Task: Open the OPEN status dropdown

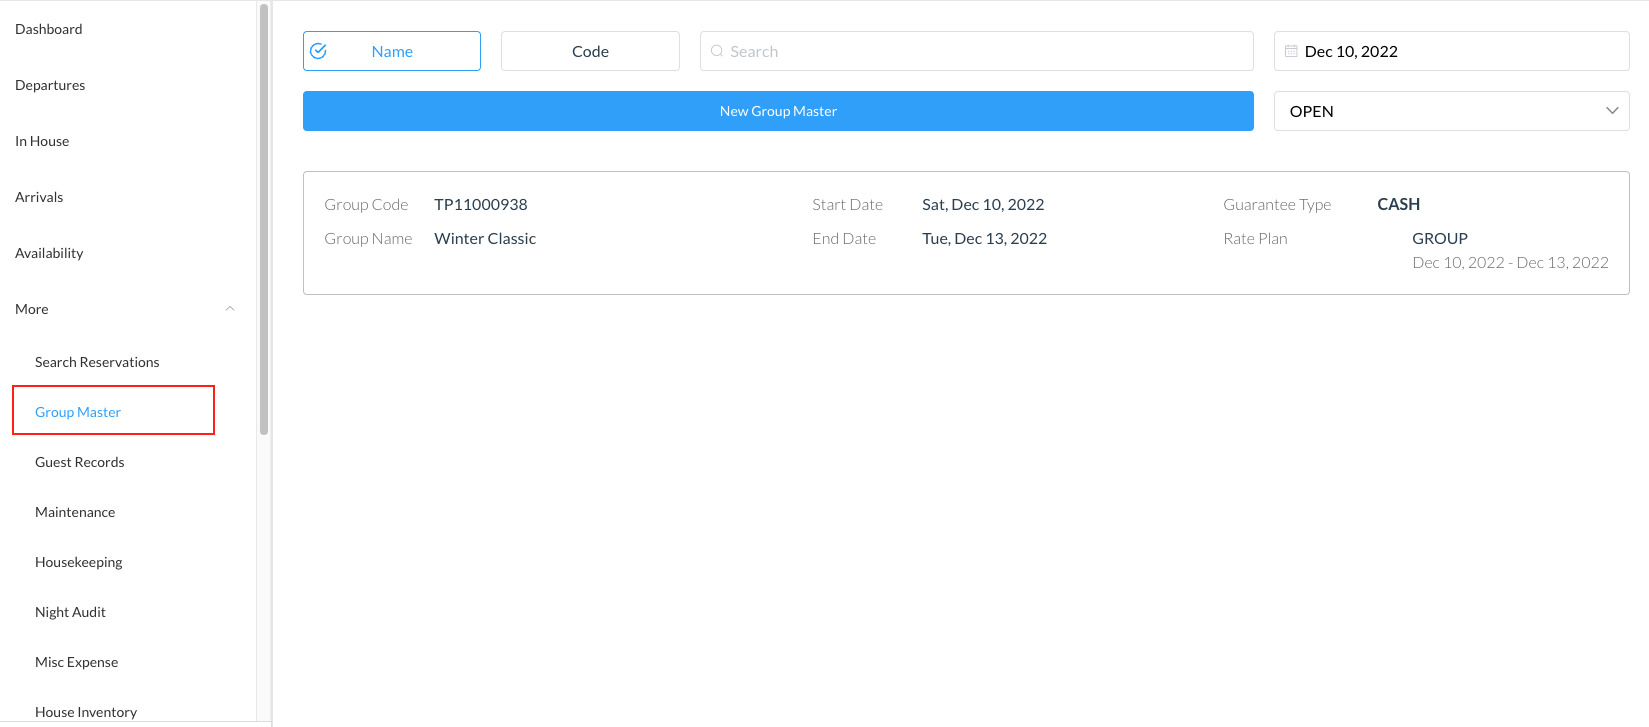Action: [x=1450, y=111]
